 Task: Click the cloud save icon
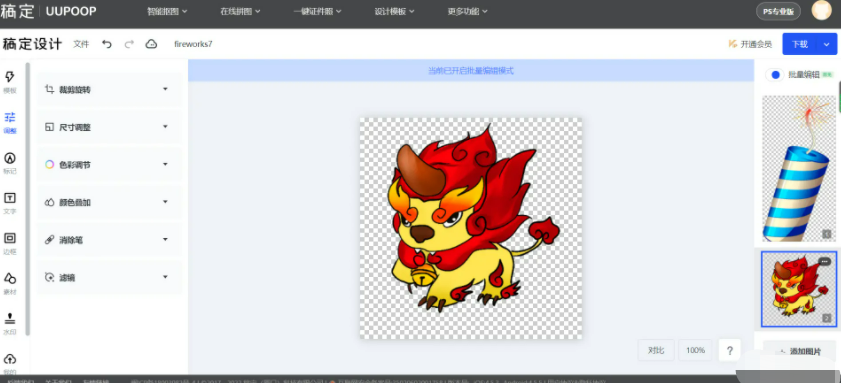tap(151, 44)
